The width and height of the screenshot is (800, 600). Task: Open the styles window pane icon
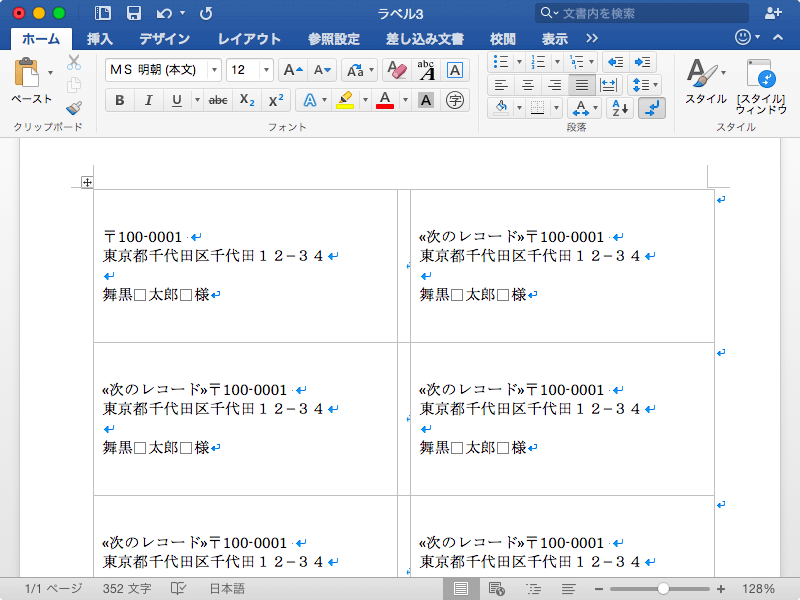[760, 74]
